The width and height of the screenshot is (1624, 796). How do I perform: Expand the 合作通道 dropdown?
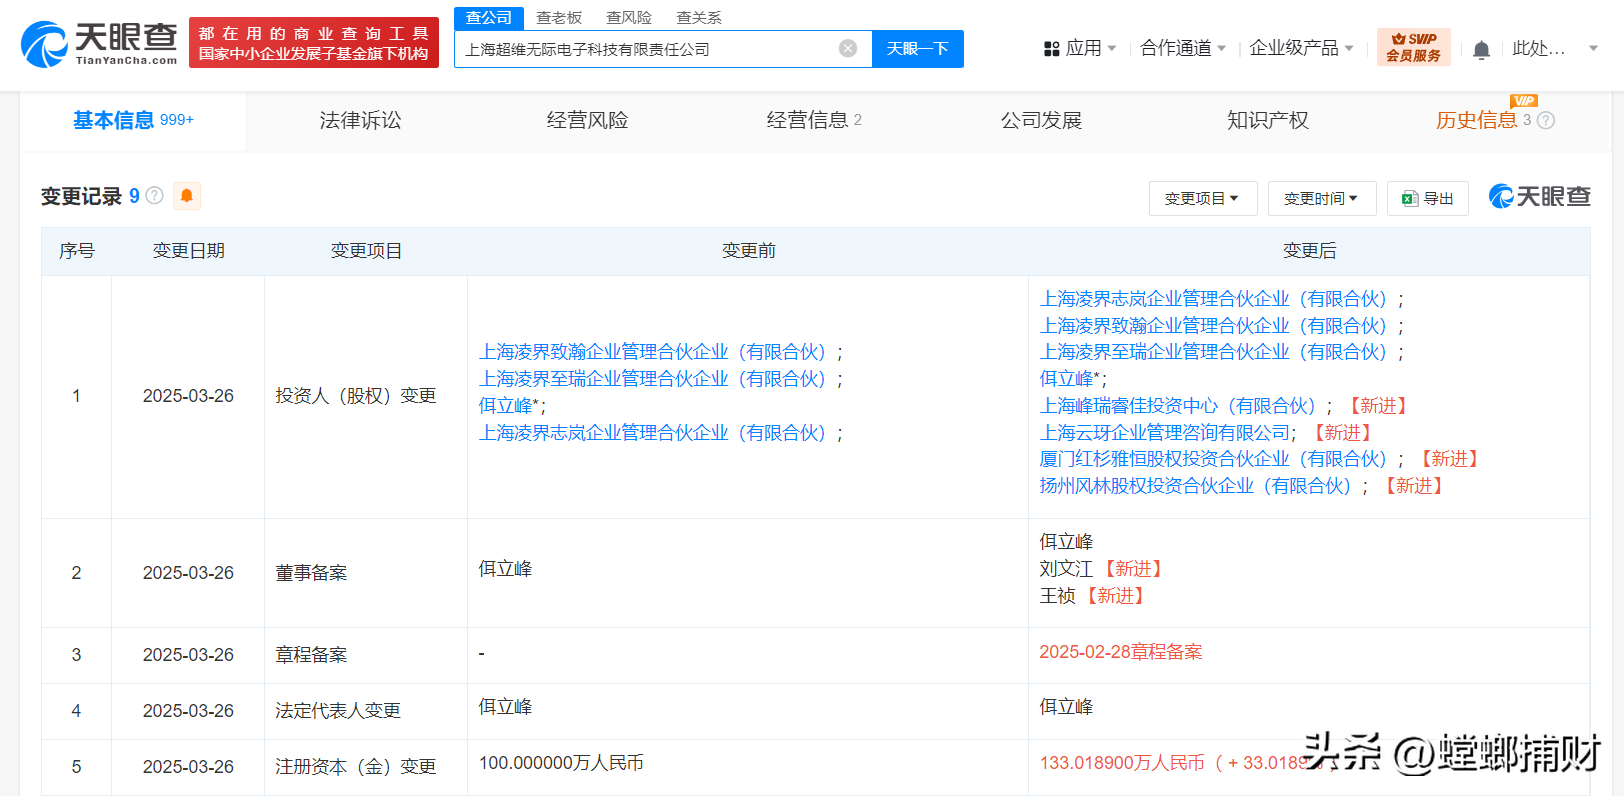1183,48
